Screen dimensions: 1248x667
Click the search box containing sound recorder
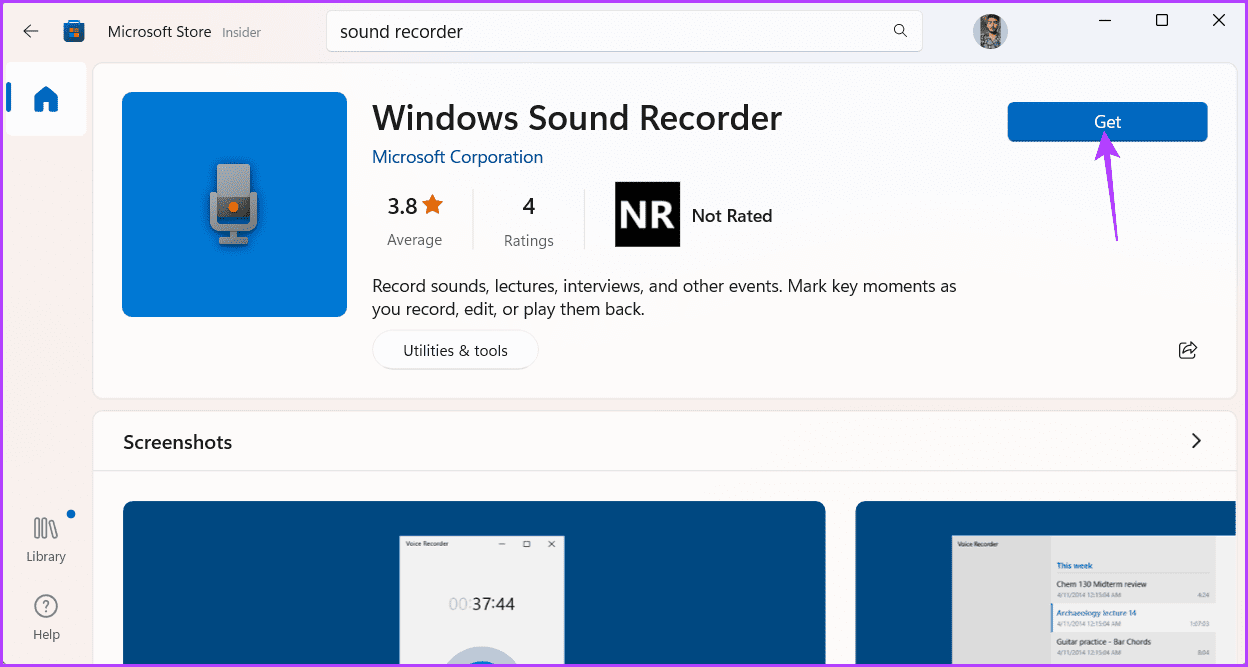624,32
